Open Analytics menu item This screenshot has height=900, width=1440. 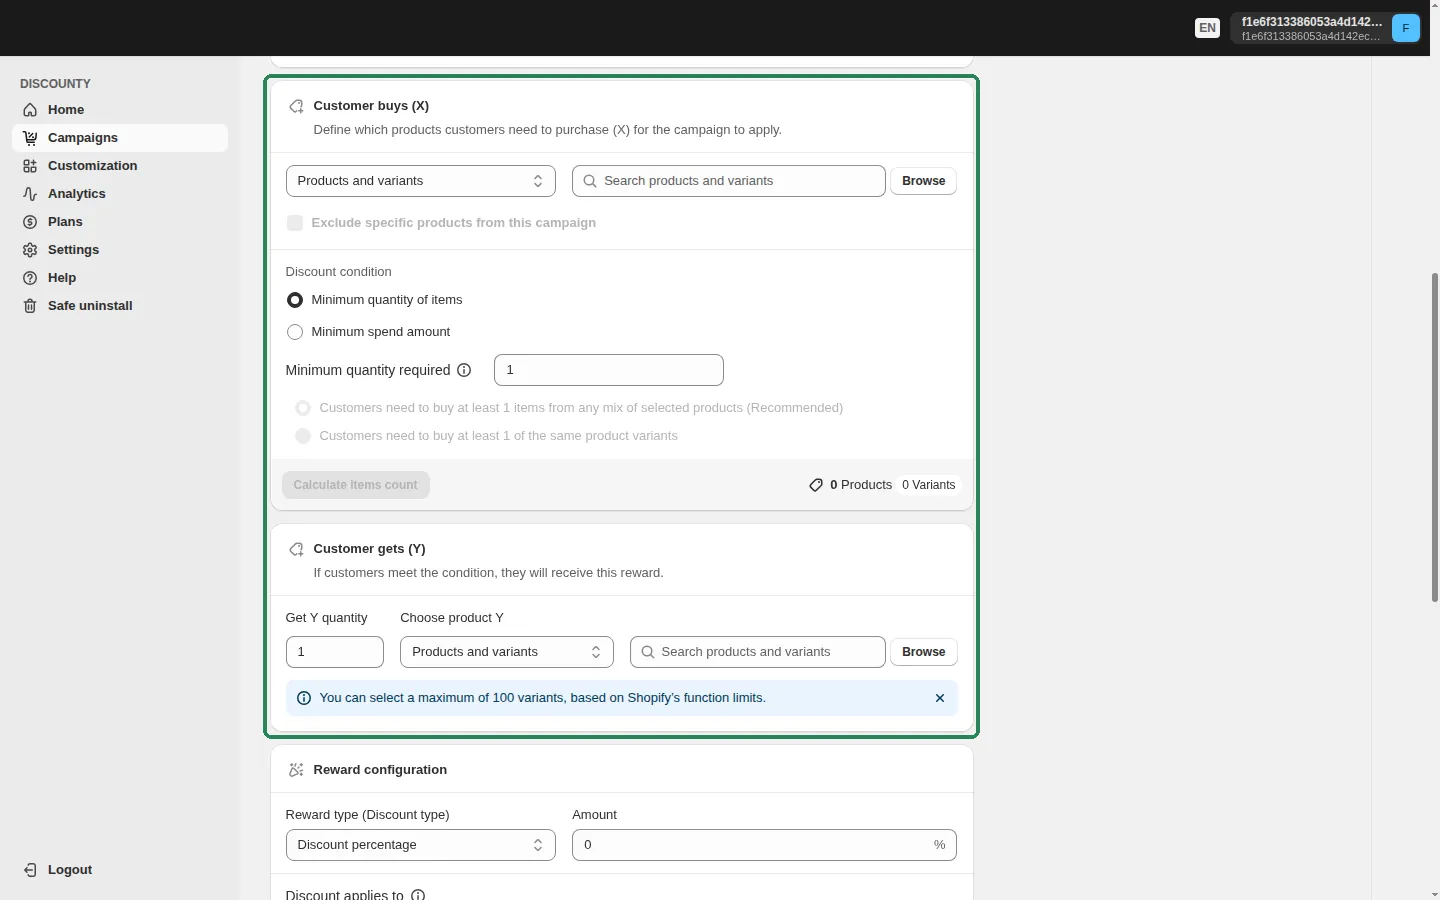[x=120, y=194]
